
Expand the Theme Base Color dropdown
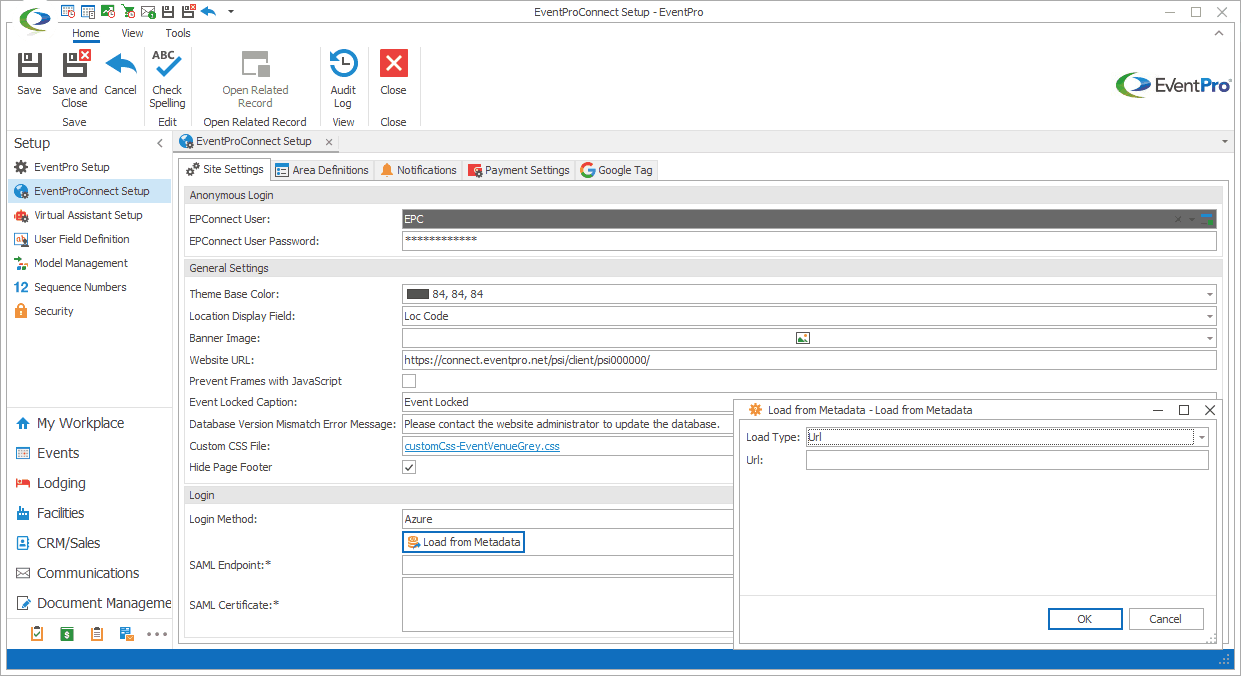[x=1209, y=294]
